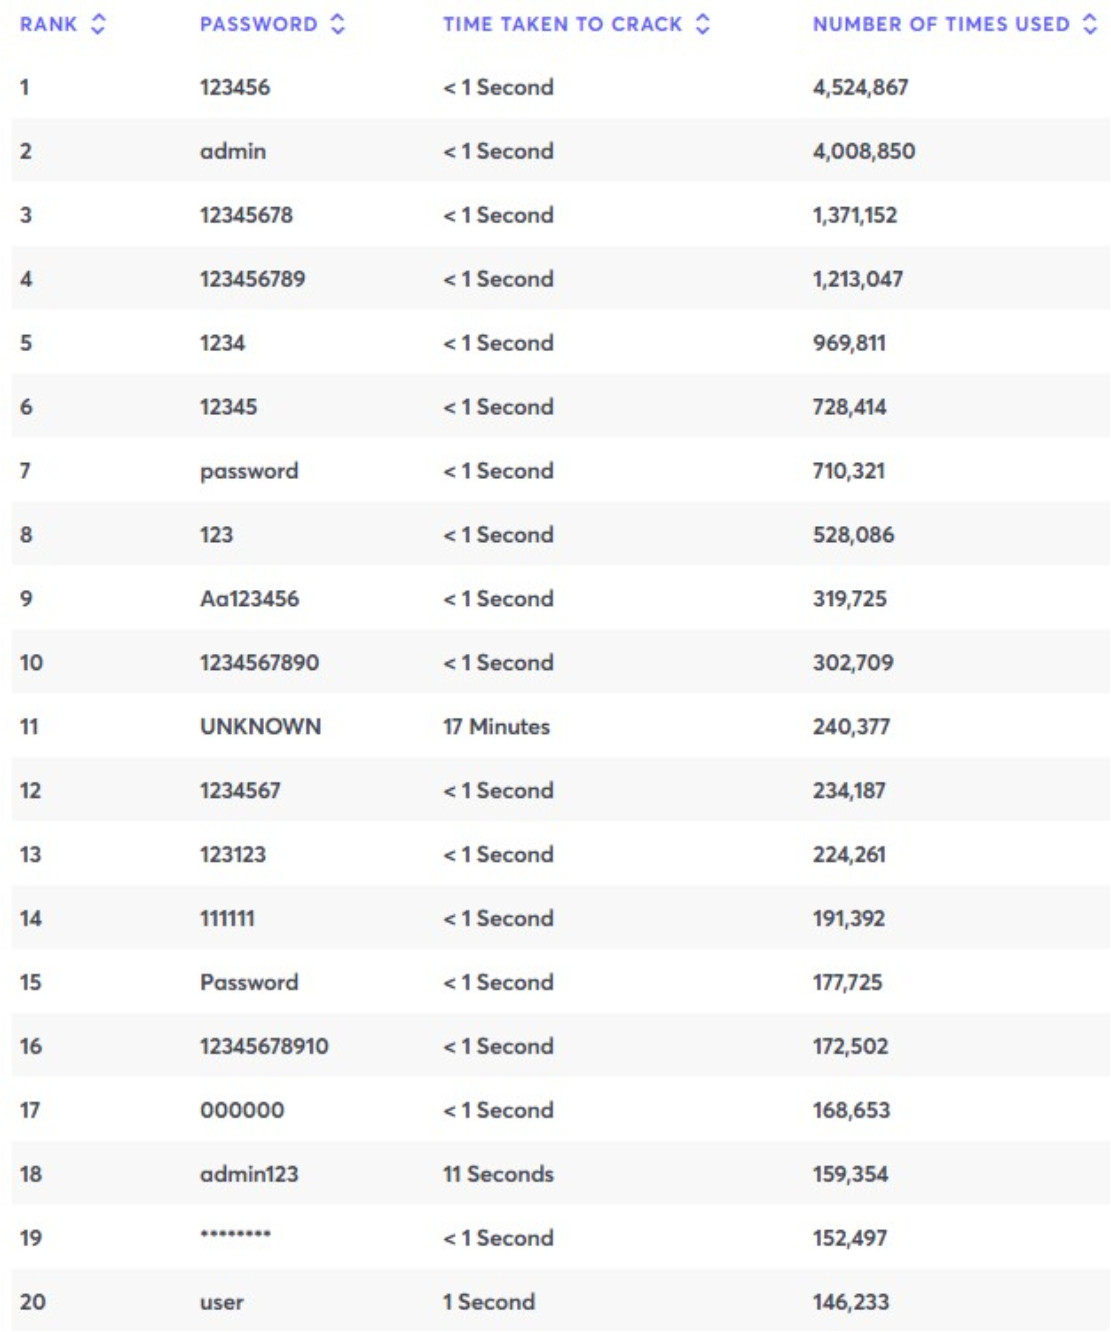The height and width of the screenshot is (1332, 1111).
Task: Click the UNKNOWN password entry
Action: point(260,727)
